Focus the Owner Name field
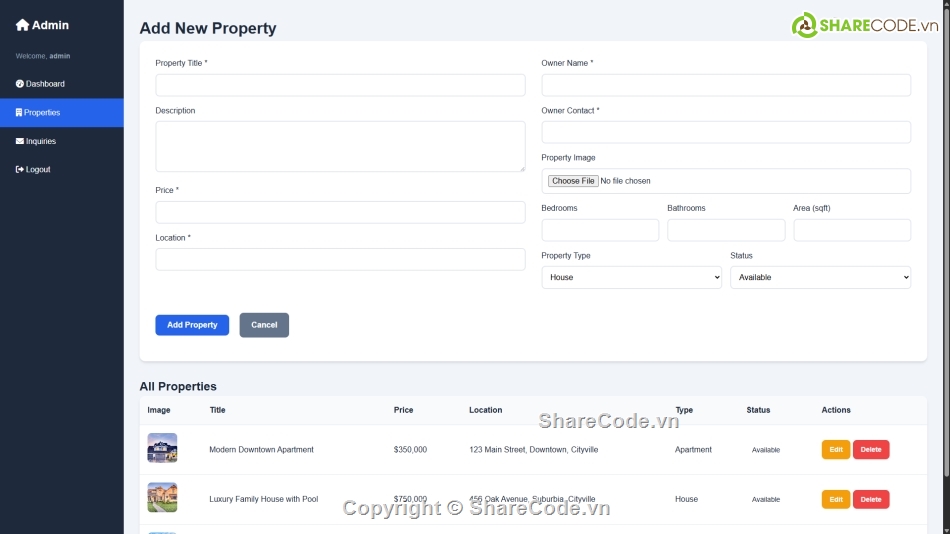Screen dimensions: 950x534 [x=726, y=85]
